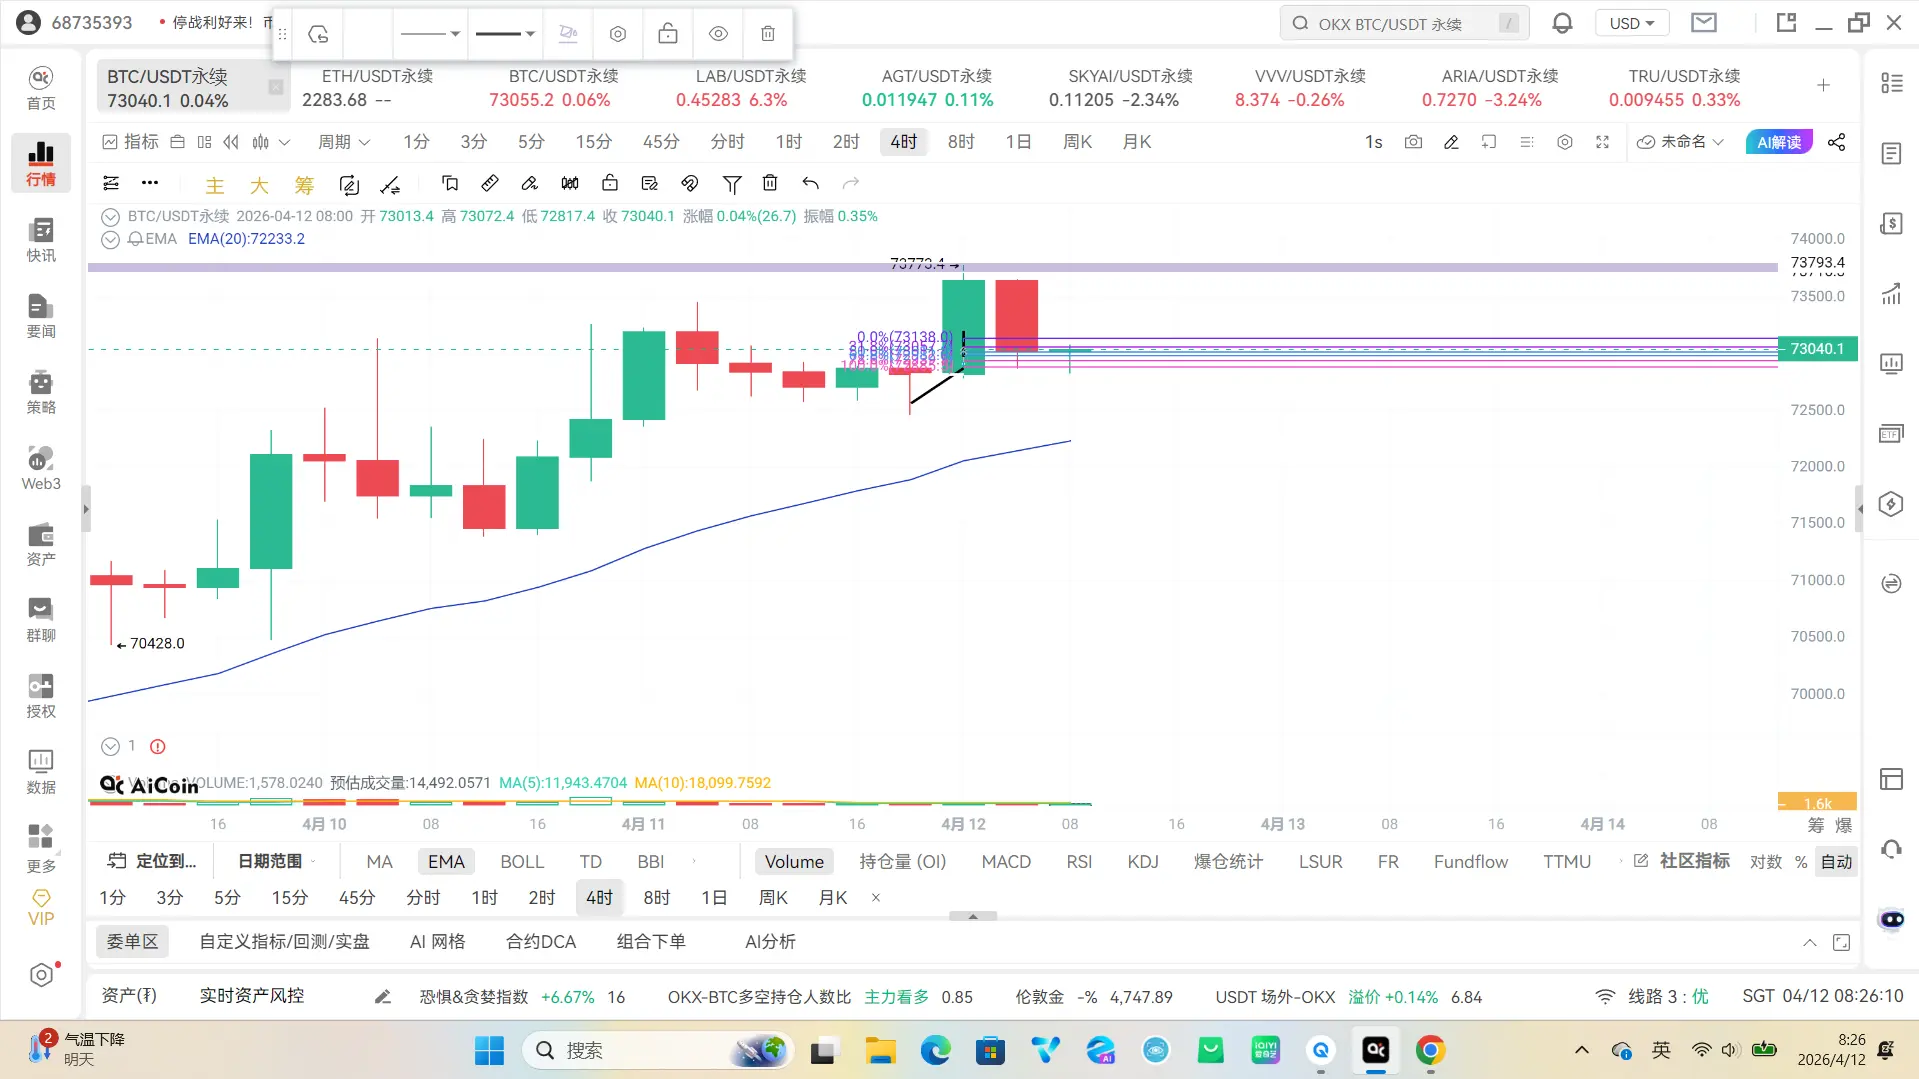This screenshot has height=1079, width=1919.
Task: Select the BOLL main indicator
Action: (x=522, y=862)
